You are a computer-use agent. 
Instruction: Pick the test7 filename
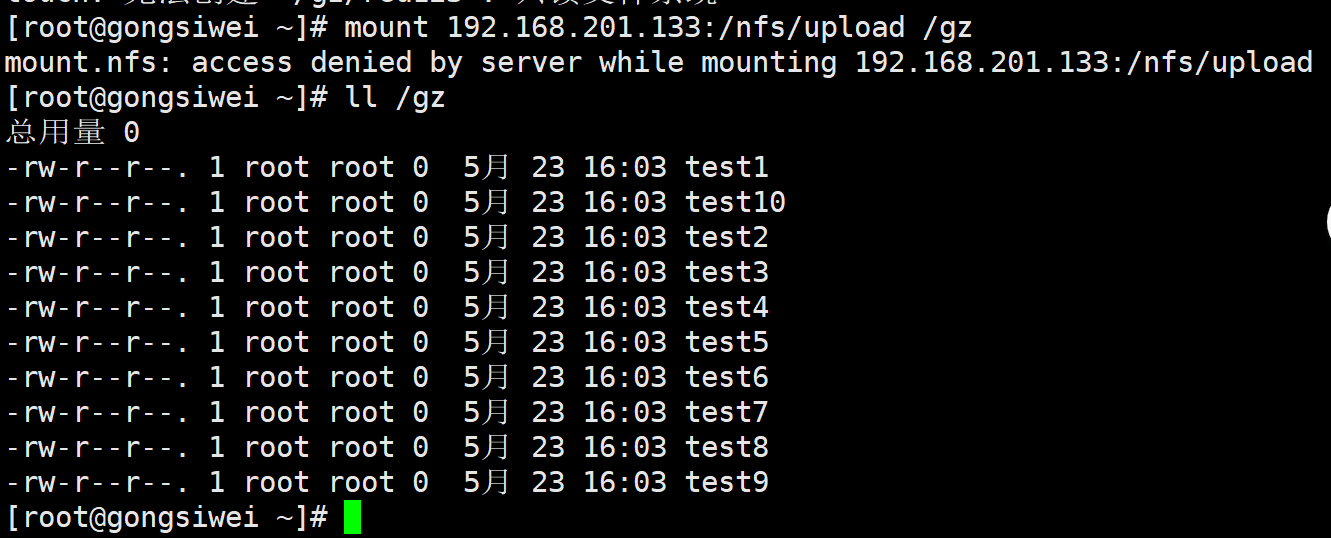[727, 413]
